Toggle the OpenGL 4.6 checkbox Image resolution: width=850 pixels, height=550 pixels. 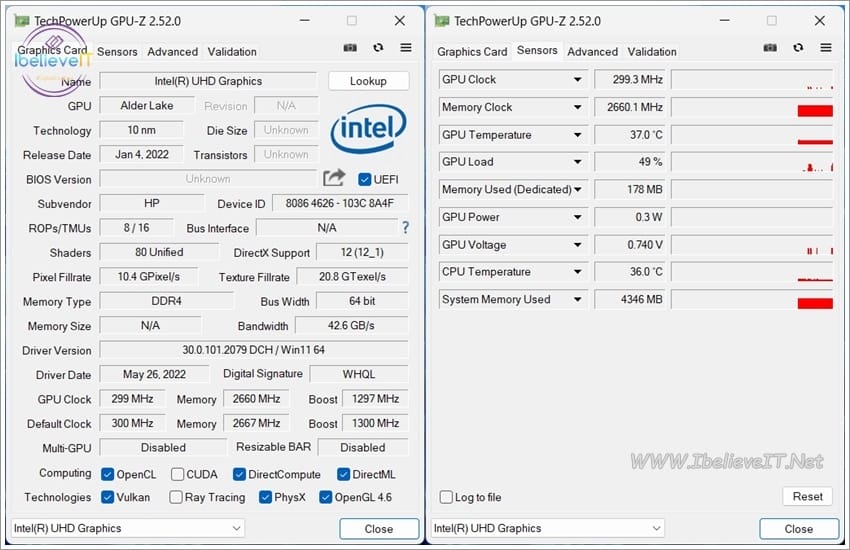point(325,497)
